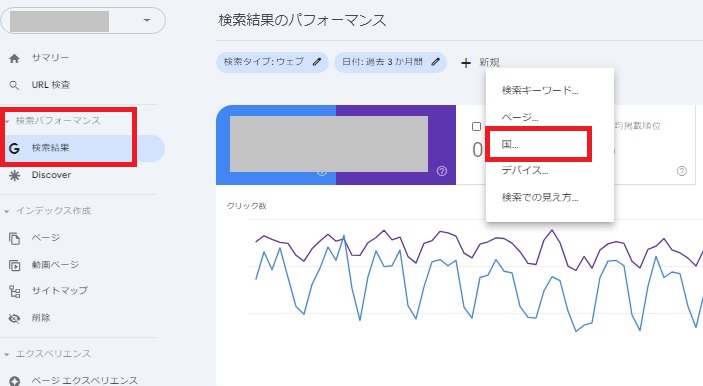The image size is (703, 386).
Task: Click the + 新規 filter button
Action: [480, 62]
